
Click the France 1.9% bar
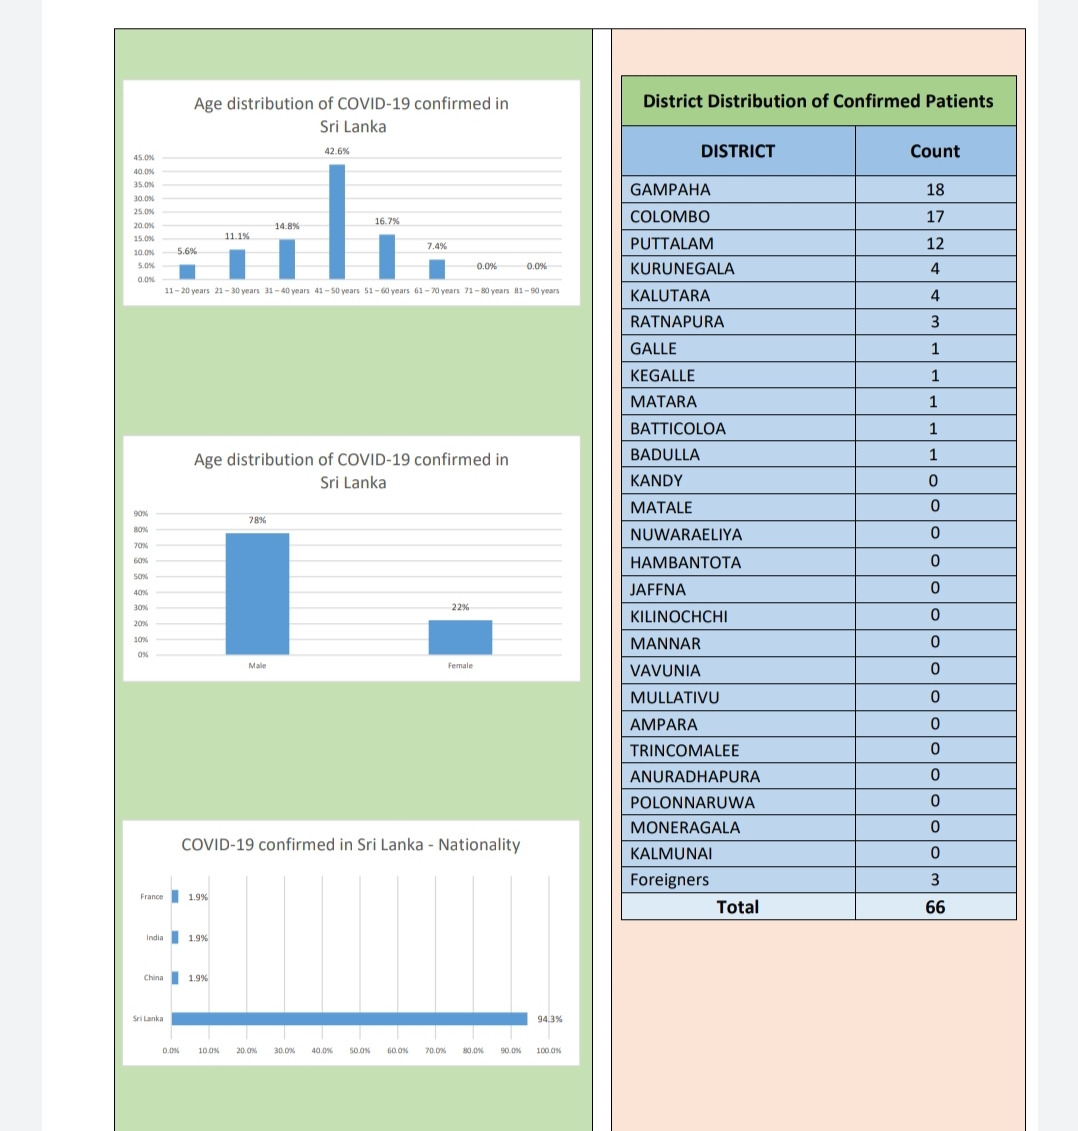click(x=175, y=897)
